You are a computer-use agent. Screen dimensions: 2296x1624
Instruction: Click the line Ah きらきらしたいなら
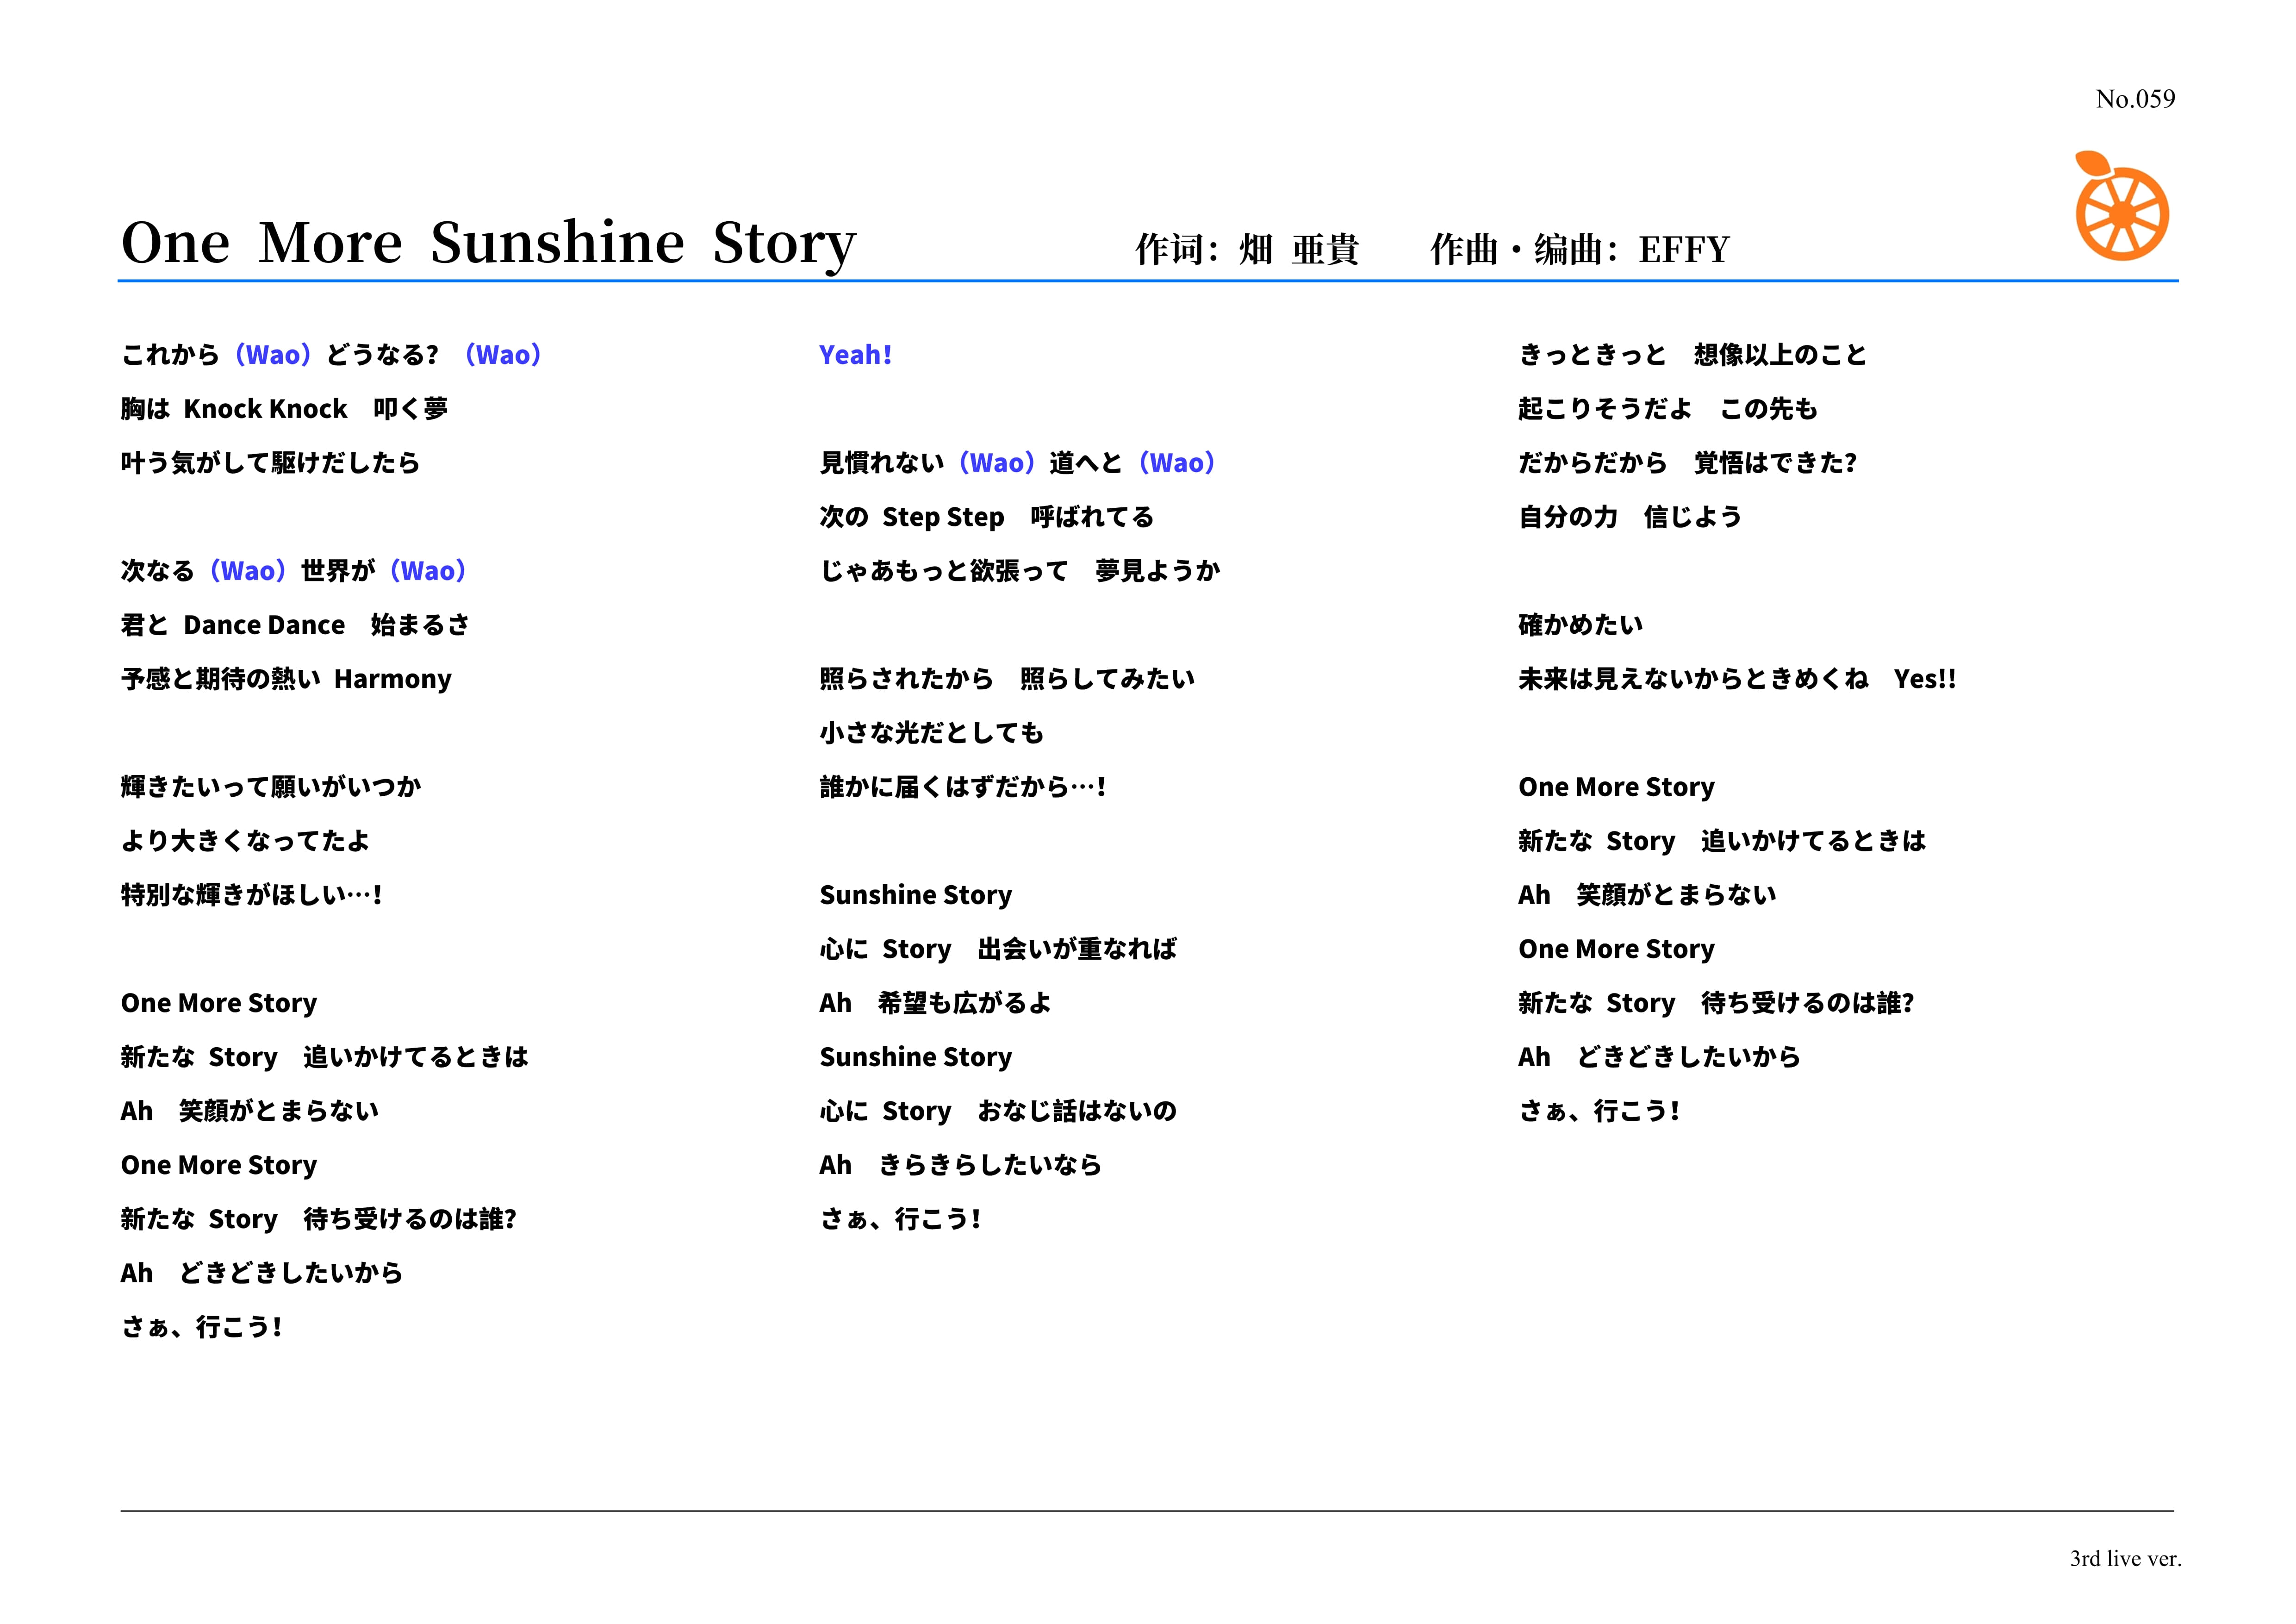pyautogui.click(x=960, y=1165)
